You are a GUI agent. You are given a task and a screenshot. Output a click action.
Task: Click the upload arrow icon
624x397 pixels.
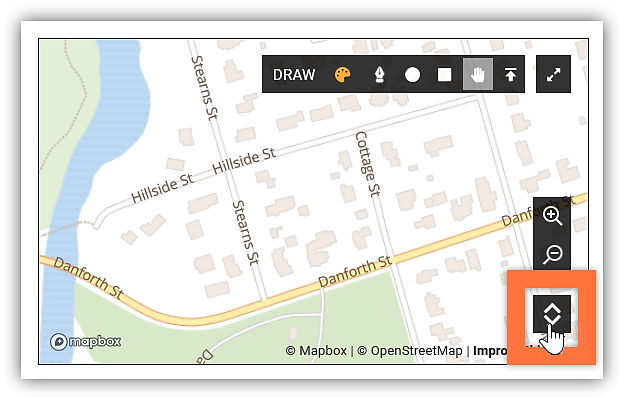coord(510,74)
